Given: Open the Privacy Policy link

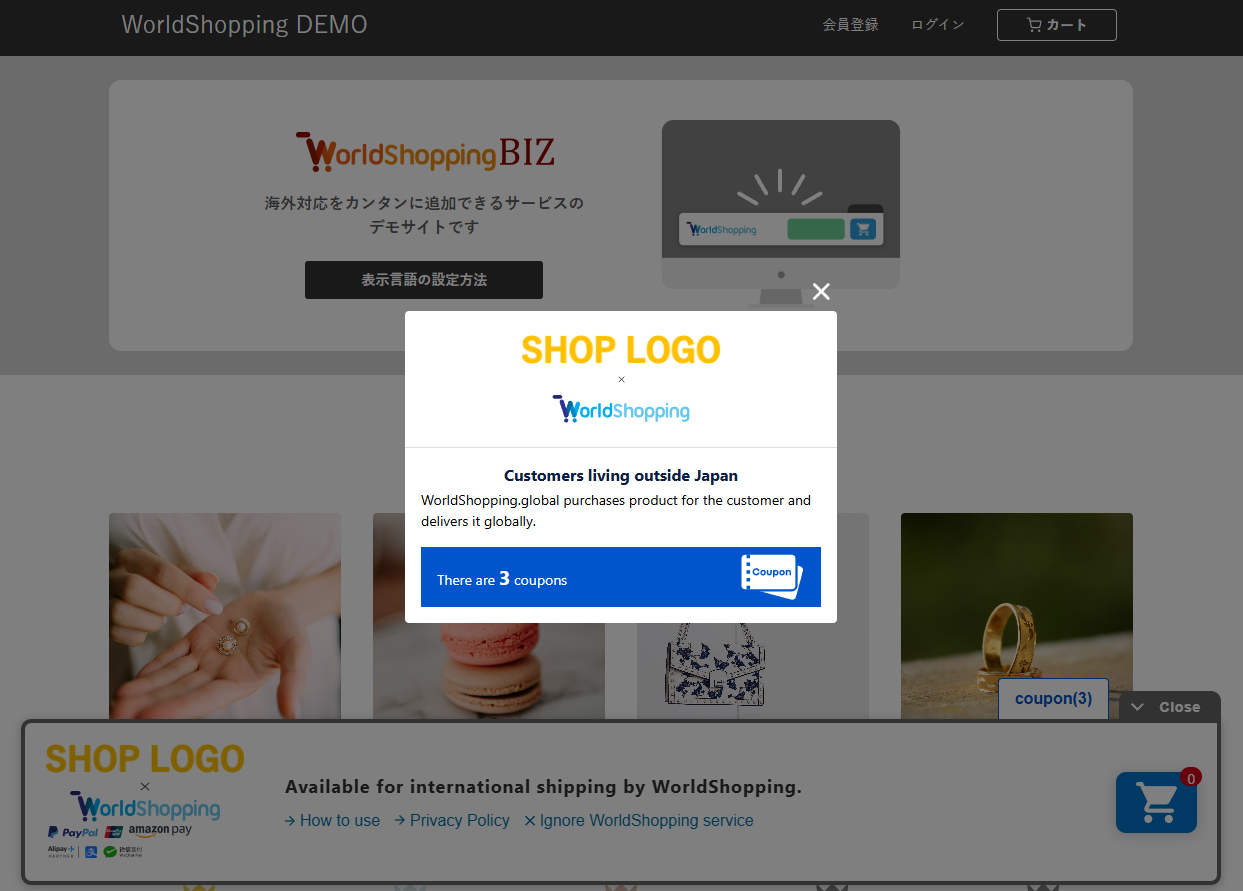Looking at the screenshot, I should coord(452,821).
